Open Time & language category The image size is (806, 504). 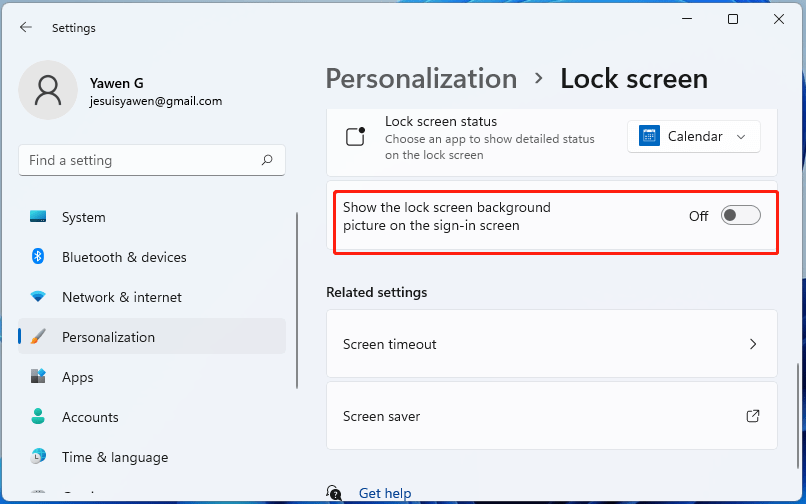(x=152, y=457)
